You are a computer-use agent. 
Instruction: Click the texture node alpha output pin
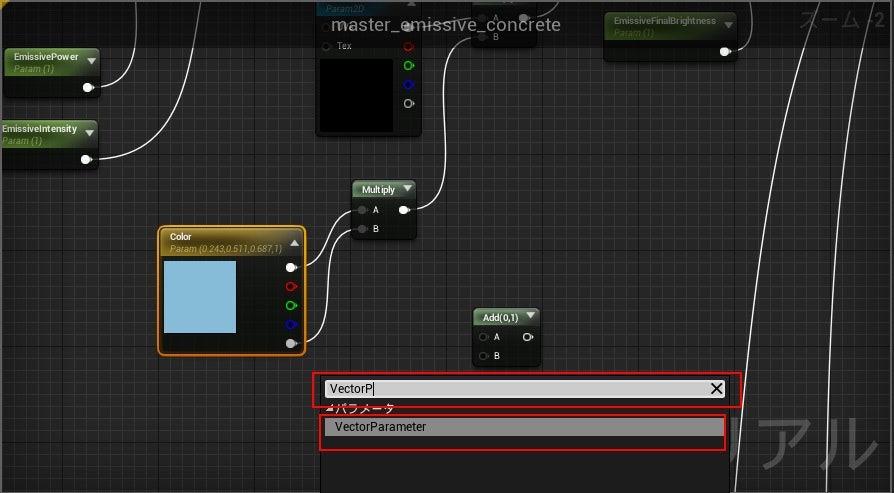[409, 104]
